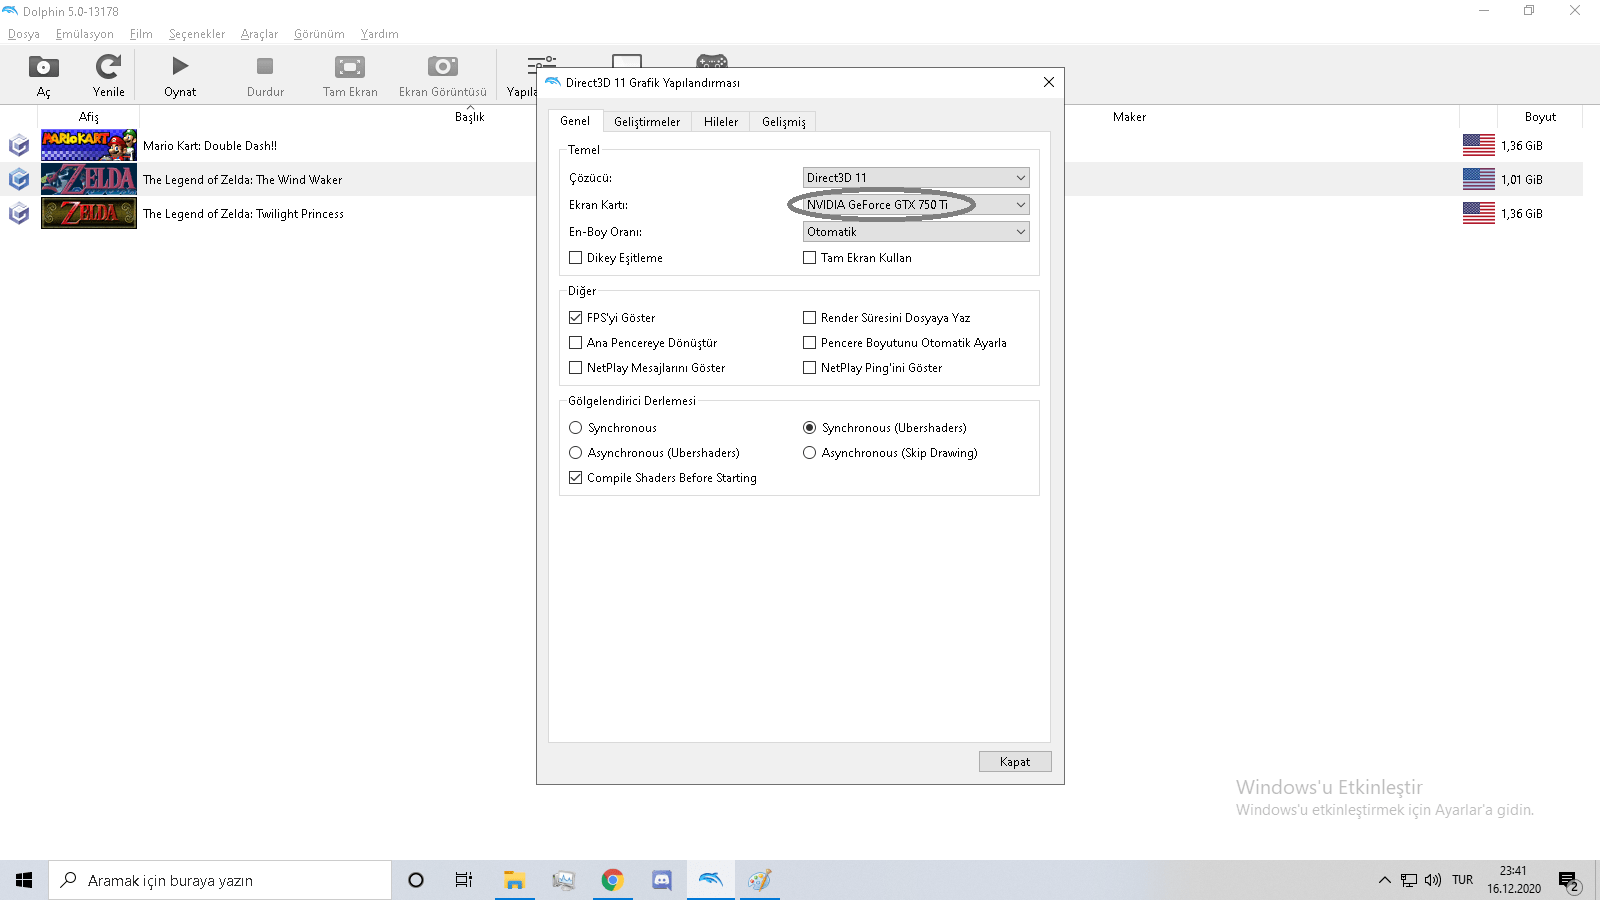
Task: Open Cortana circle icon on taskbar
Action: click(416, 880)
